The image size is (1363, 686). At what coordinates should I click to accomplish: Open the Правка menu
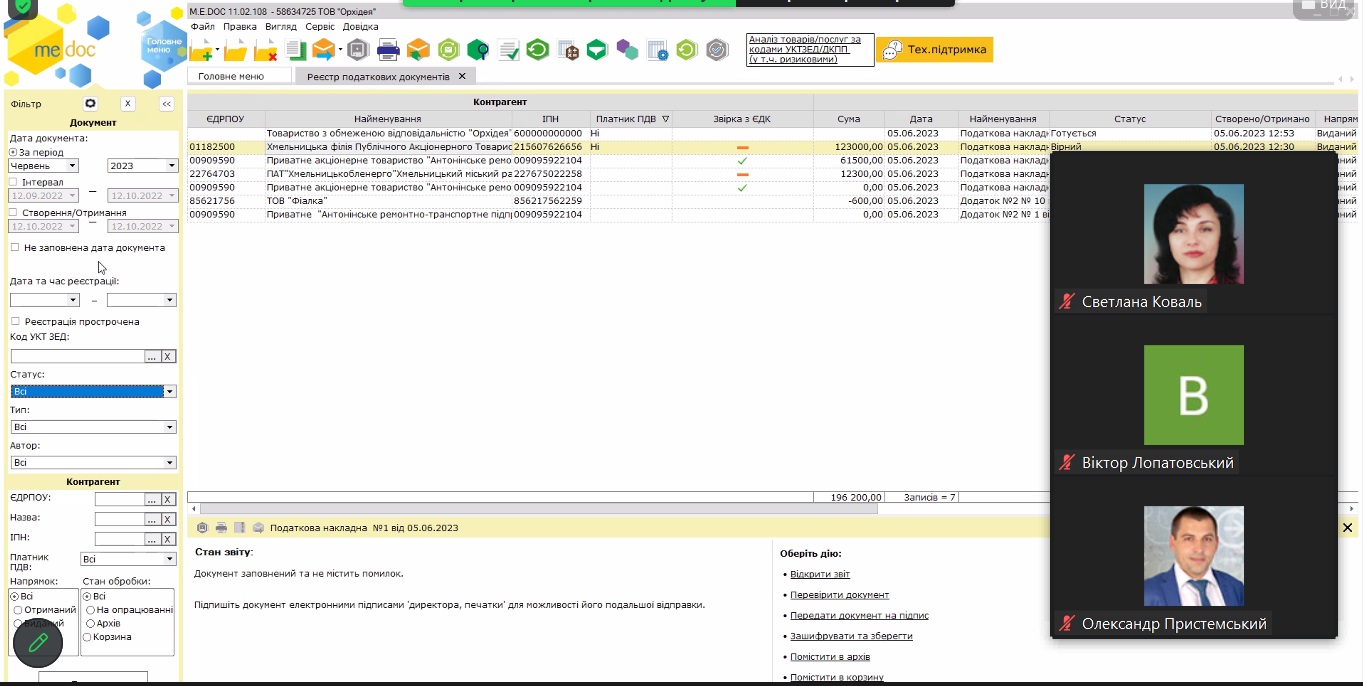tap(240, 27)
